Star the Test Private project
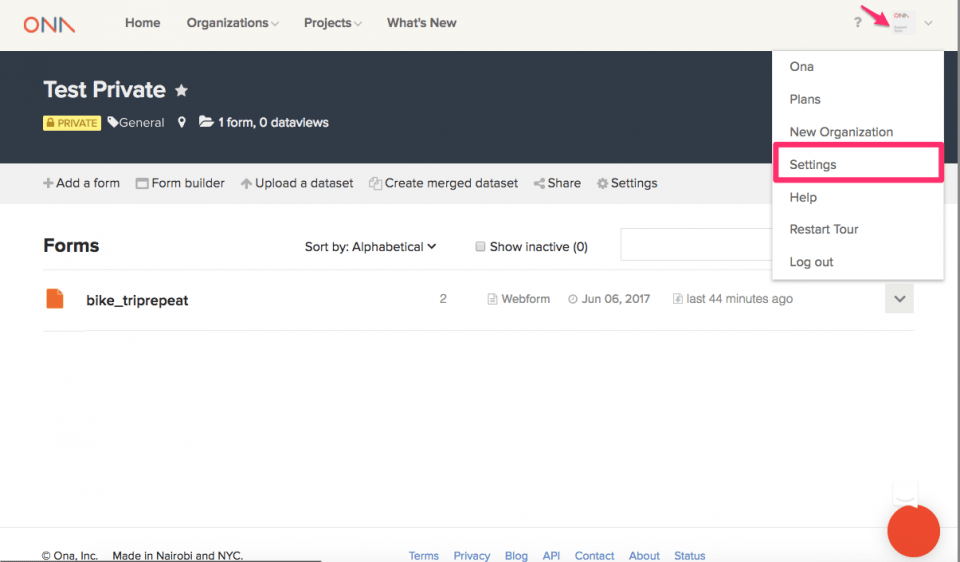 pyautogui.click(x=181, y=91)
